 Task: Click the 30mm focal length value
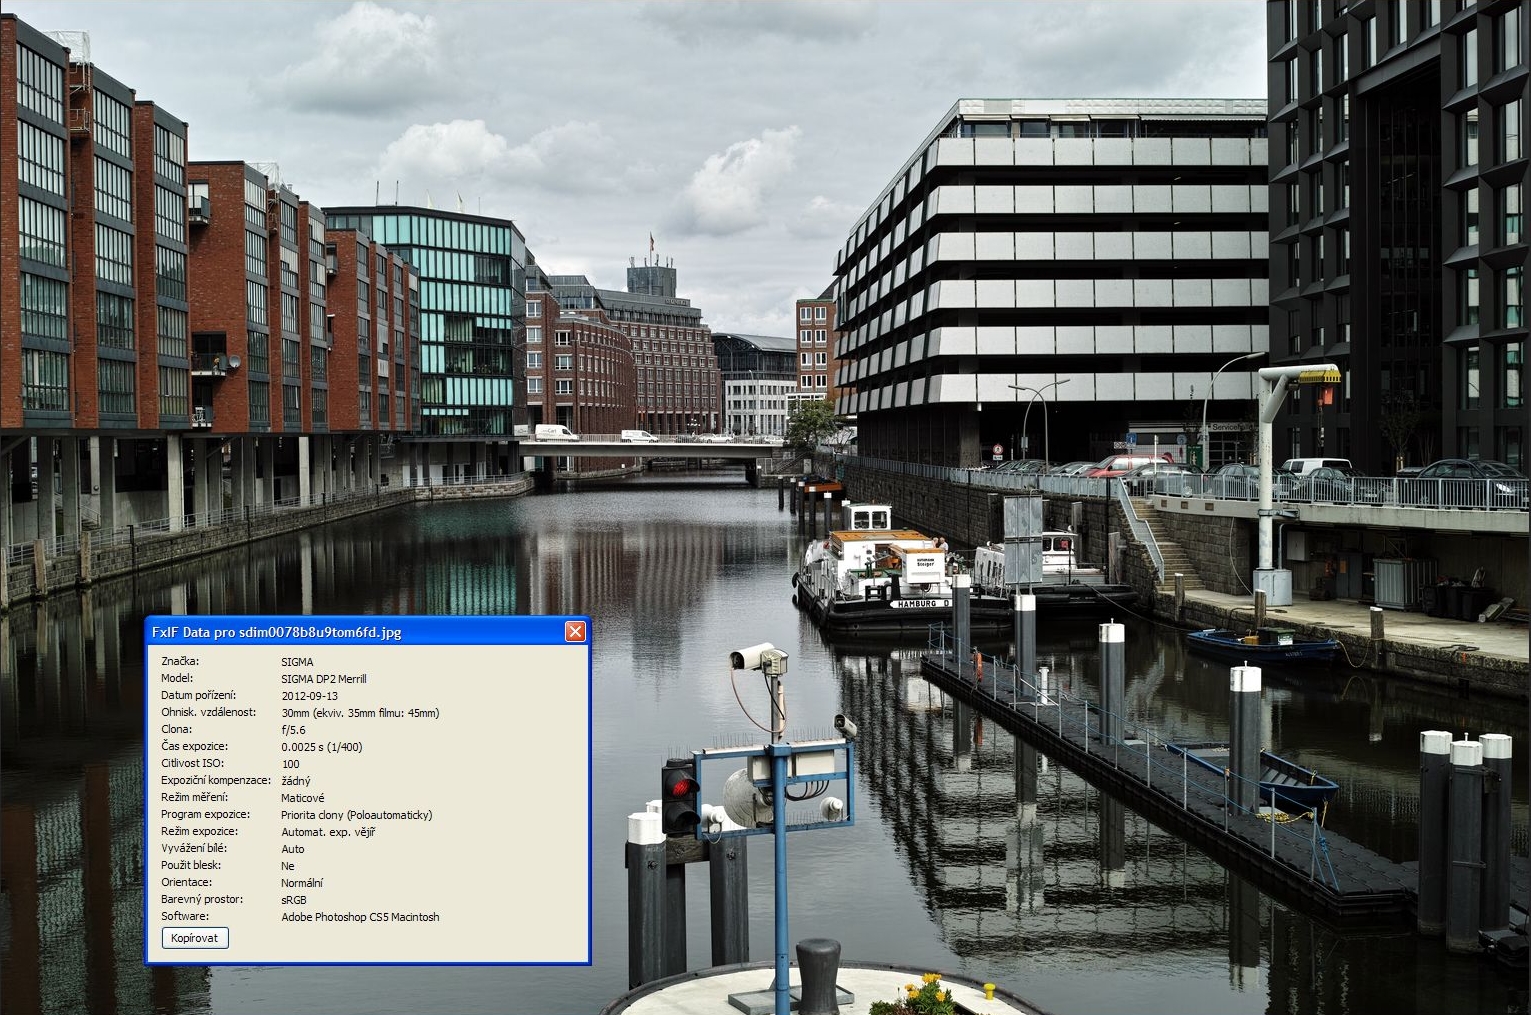(x=360, y=713)
